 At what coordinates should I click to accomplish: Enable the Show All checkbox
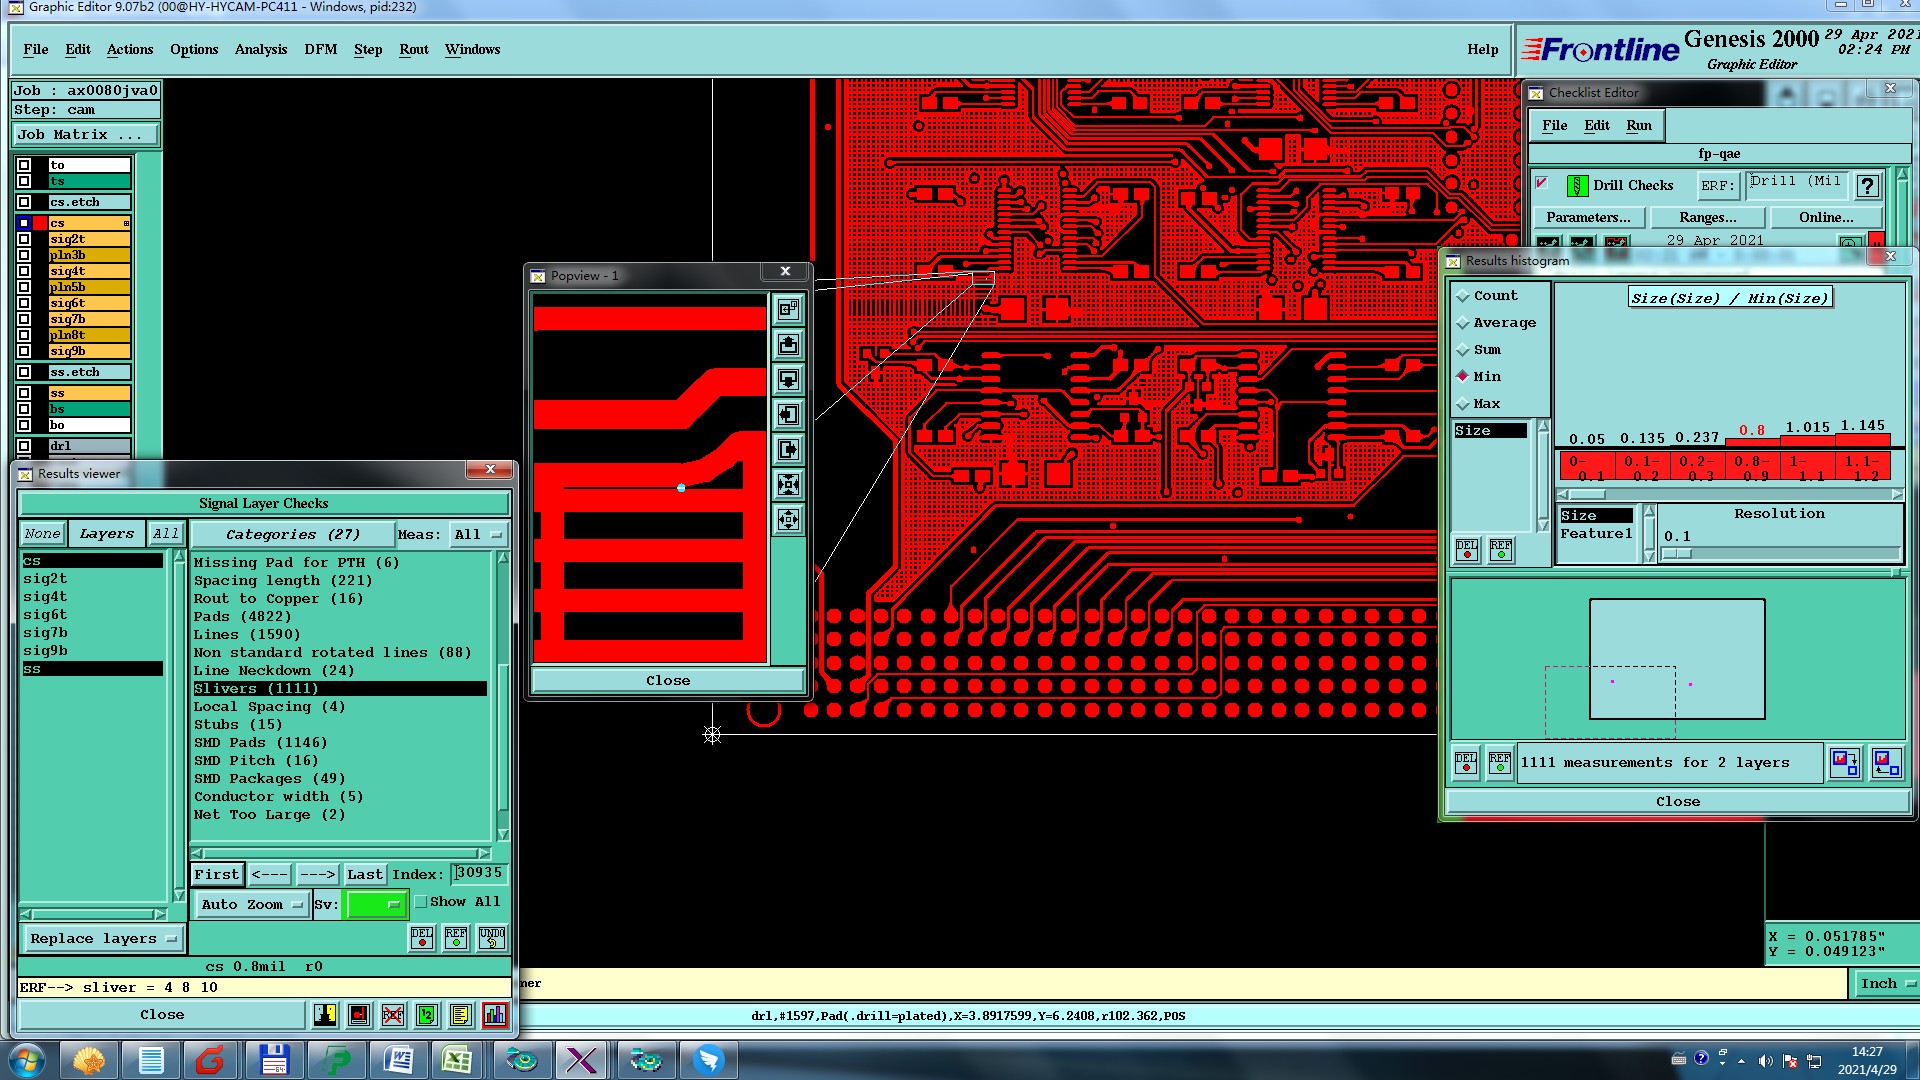point(422,902)
